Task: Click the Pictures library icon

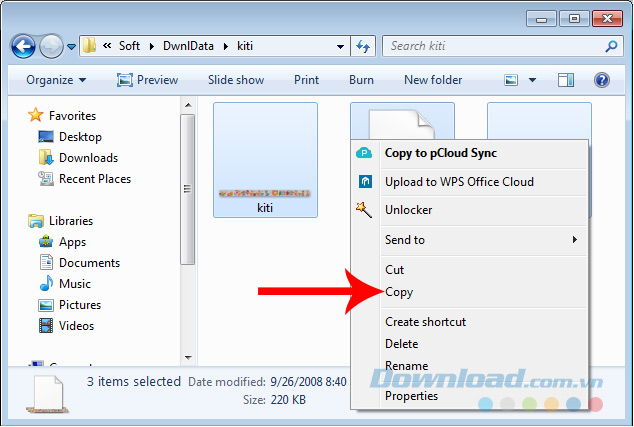Action: point(46,305)
